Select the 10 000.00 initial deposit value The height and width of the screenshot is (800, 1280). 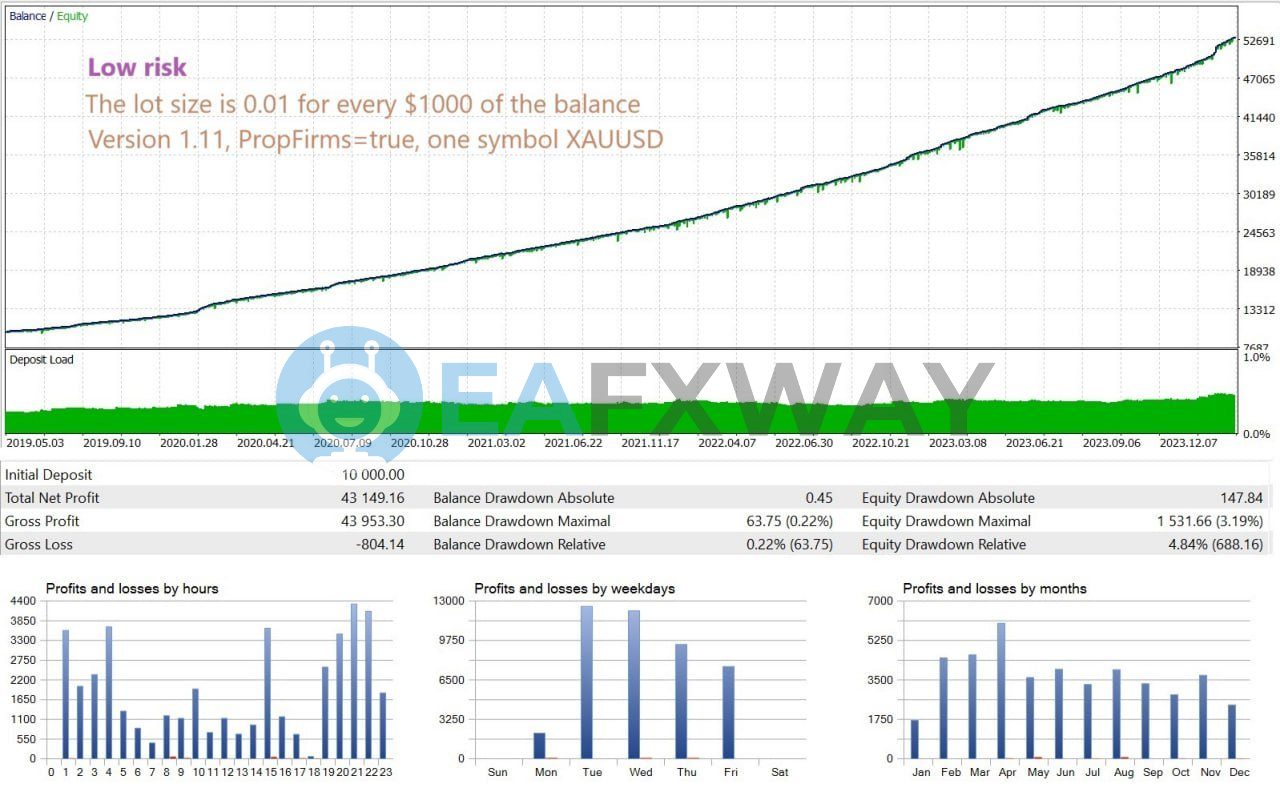pyautogui.click(x=372, y=475)
